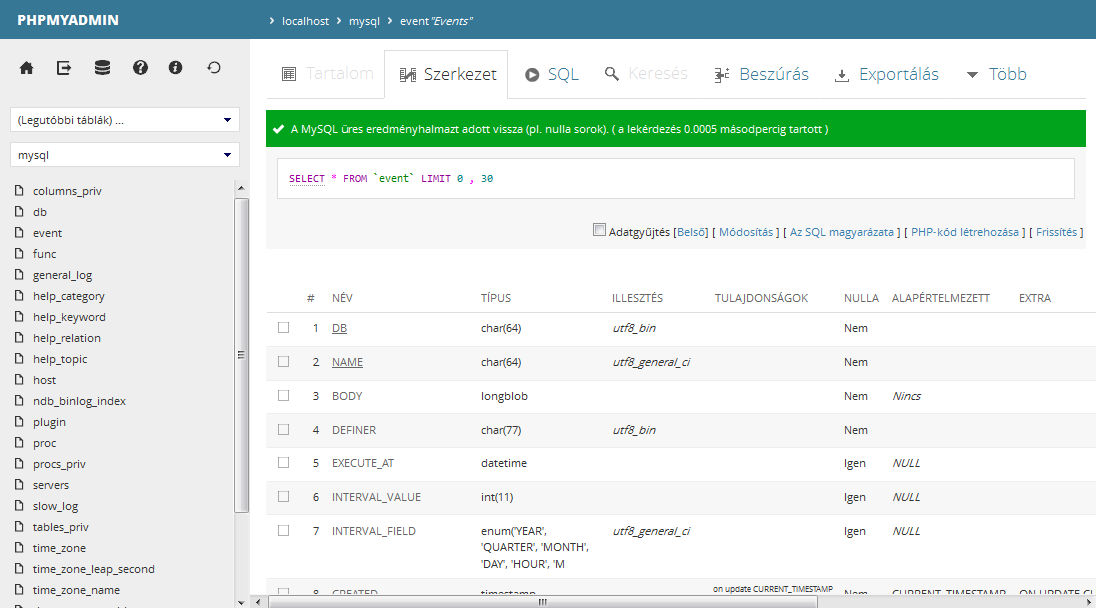
Task: Reload the navigation panel icon
Action: [x=214, y=67]
